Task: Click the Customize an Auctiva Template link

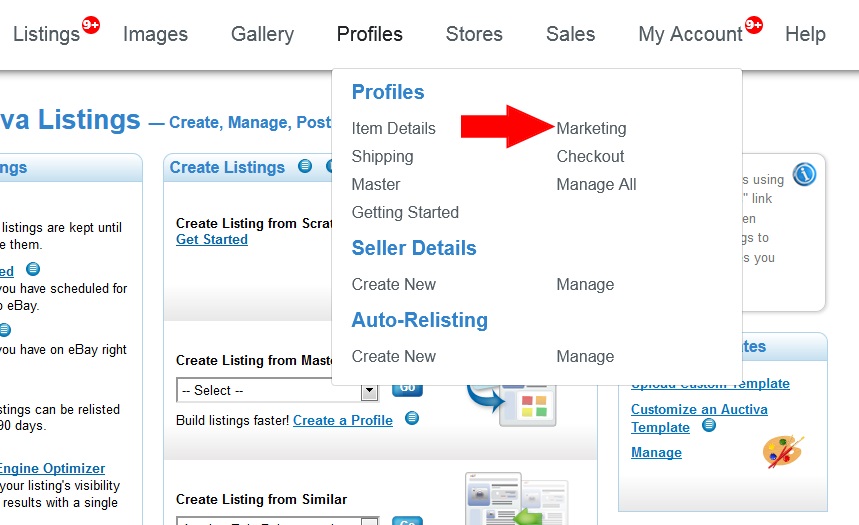Action: tap(699, 418)
